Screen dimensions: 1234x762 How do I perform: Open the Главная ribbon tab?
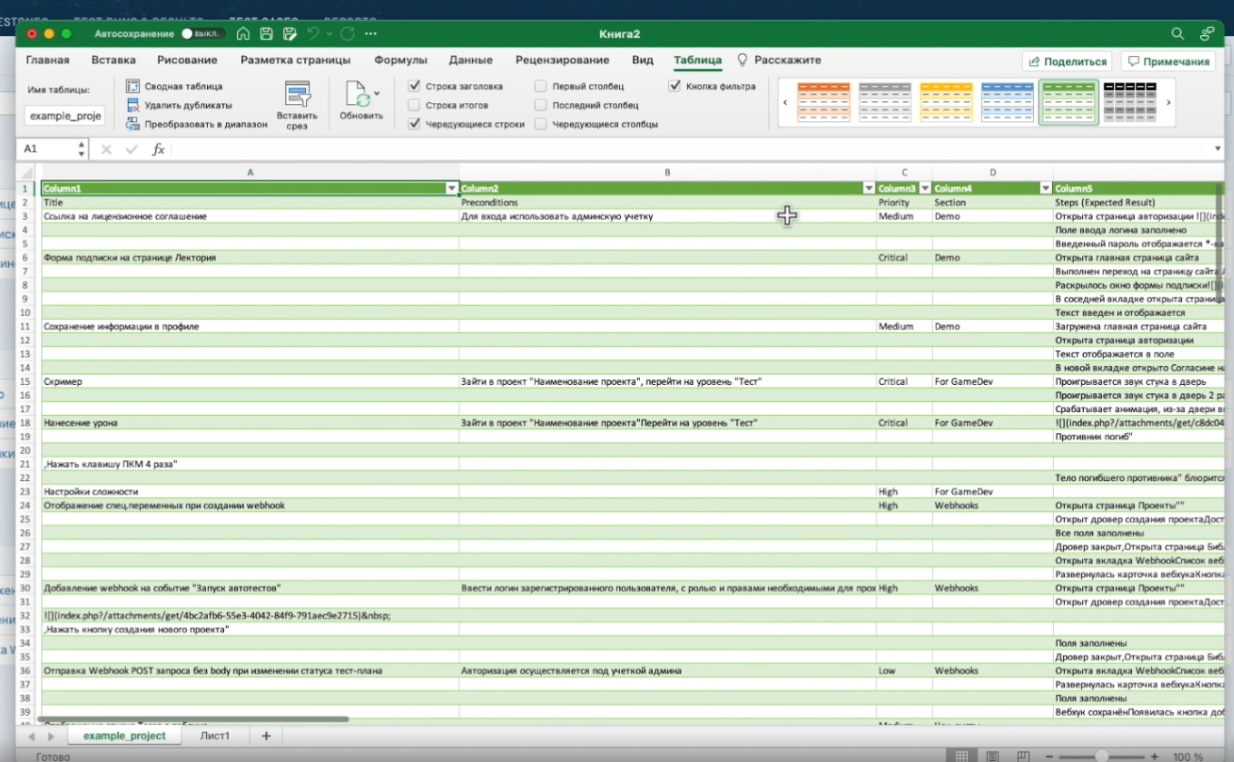[48, 60]
